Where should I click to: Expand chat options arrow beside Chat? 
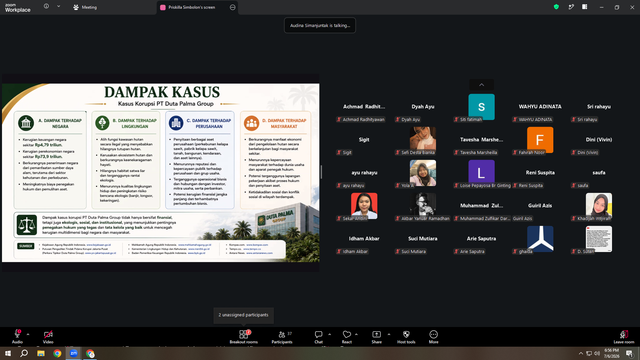pyautogui.click(x=329, y=334)
